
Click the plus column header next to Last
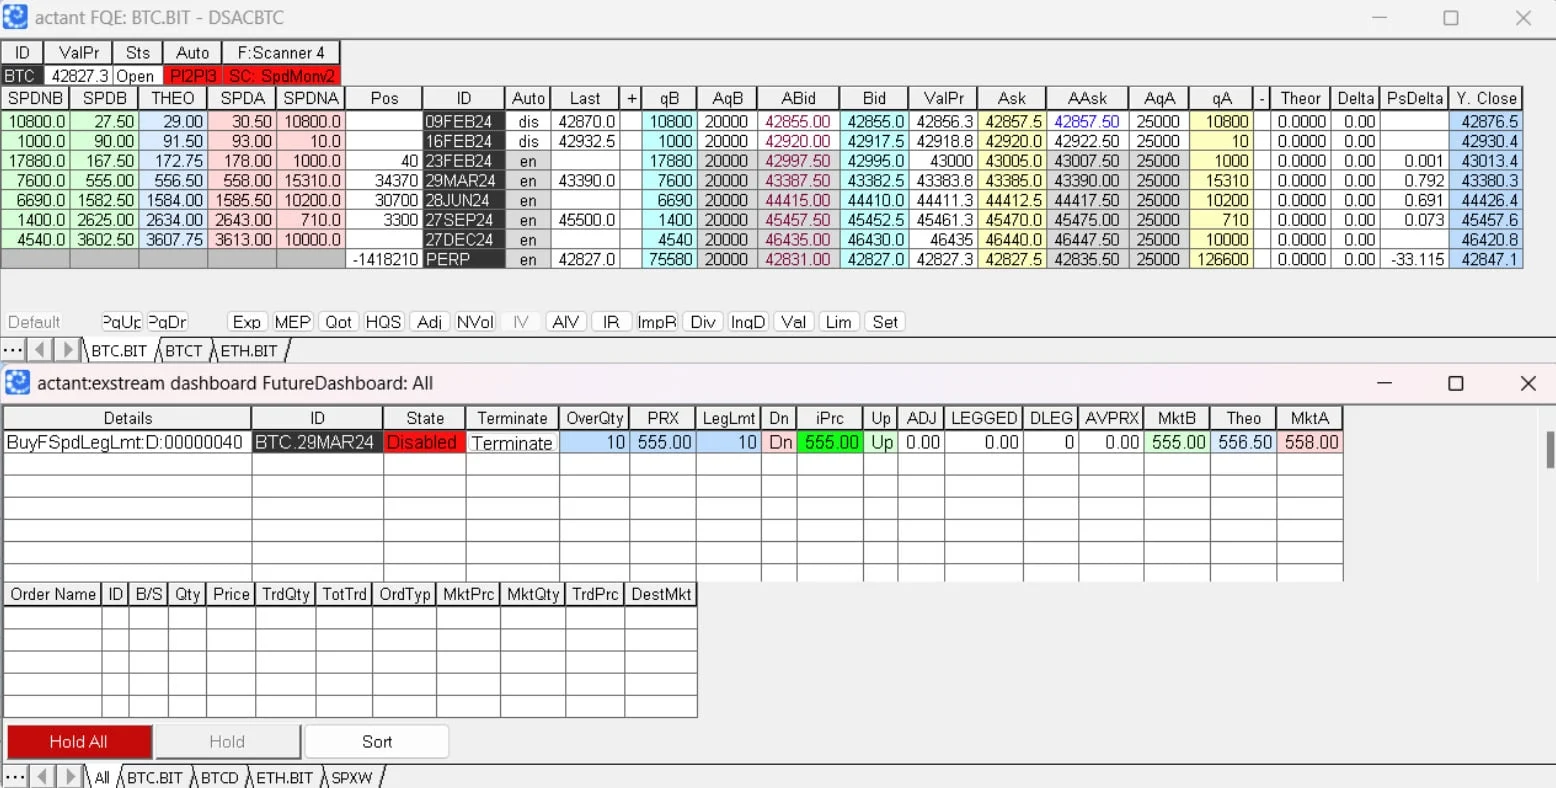pyautogui.click(x=632, y=98)
